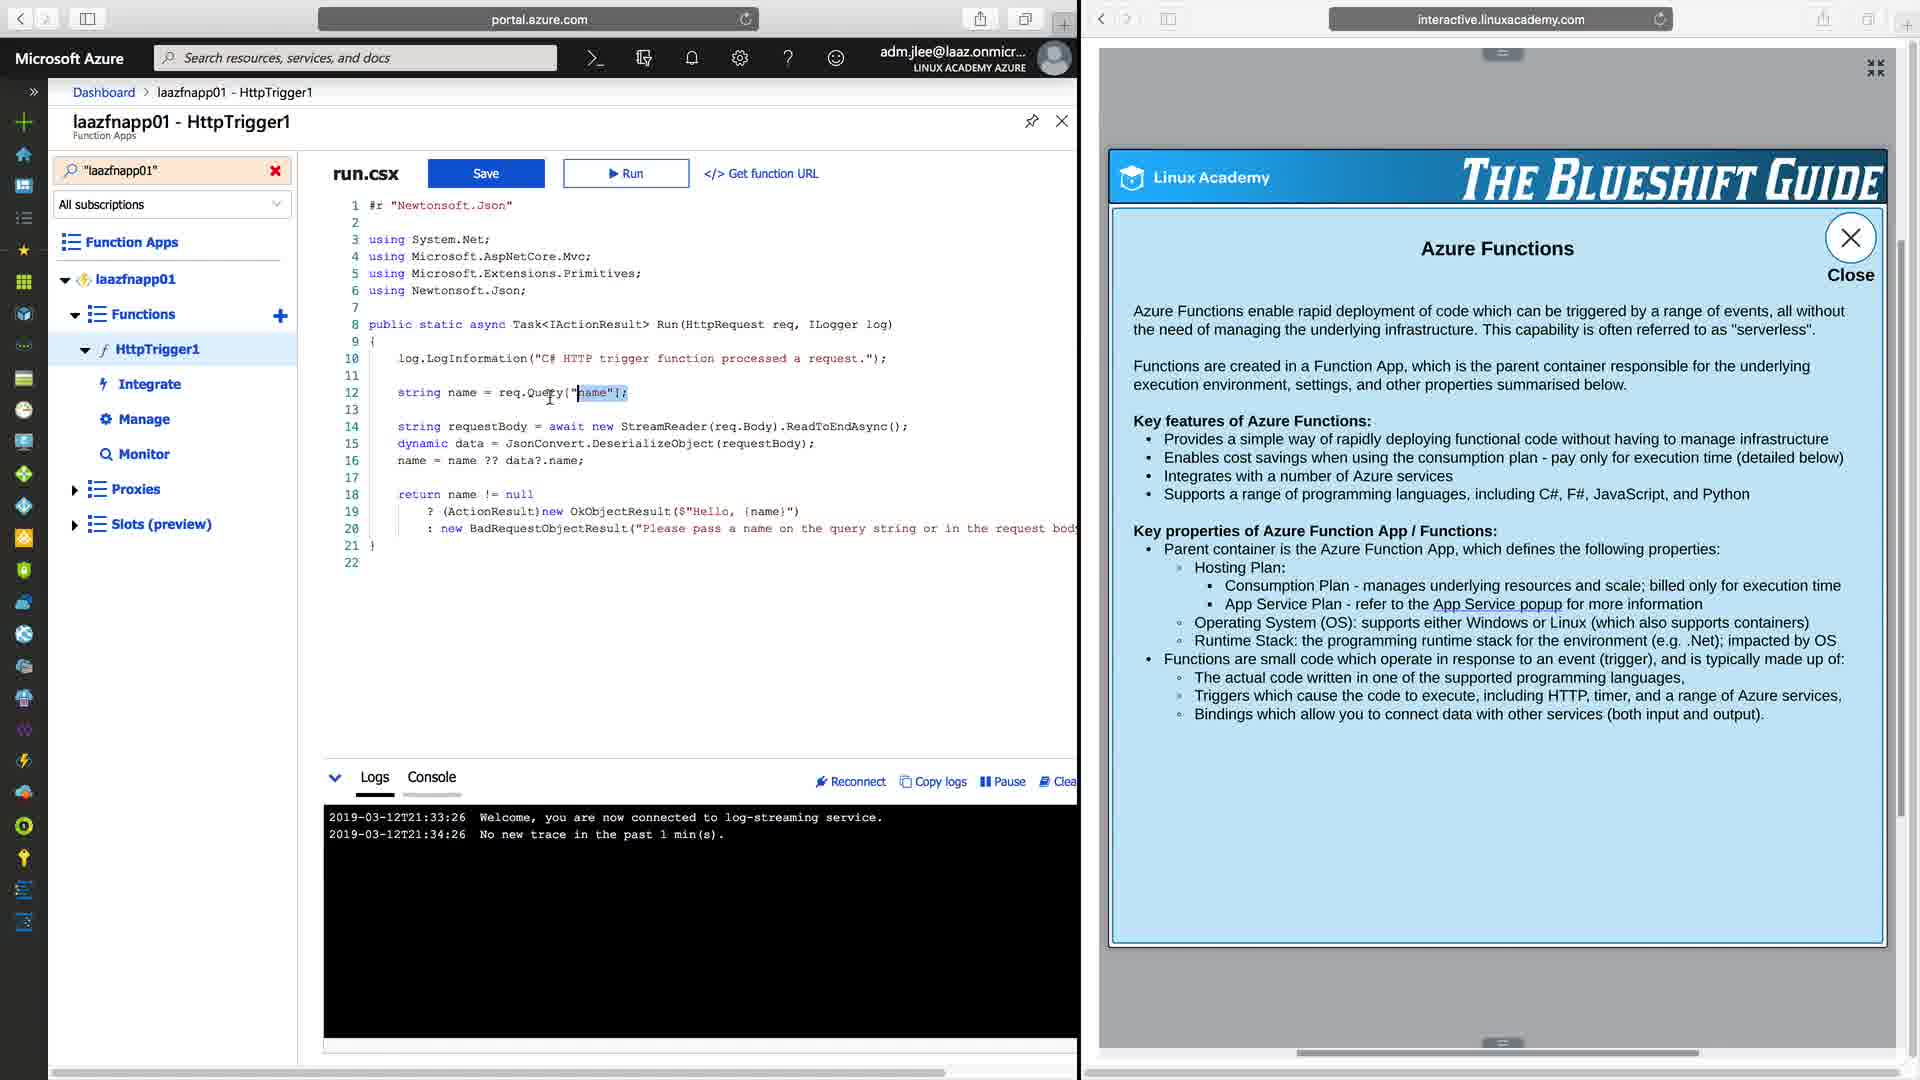Pin the HttpTrigger1 blade to the dashboard
The height and width of the screenshot is (1080, 1920).
[x=1031, y=121]
